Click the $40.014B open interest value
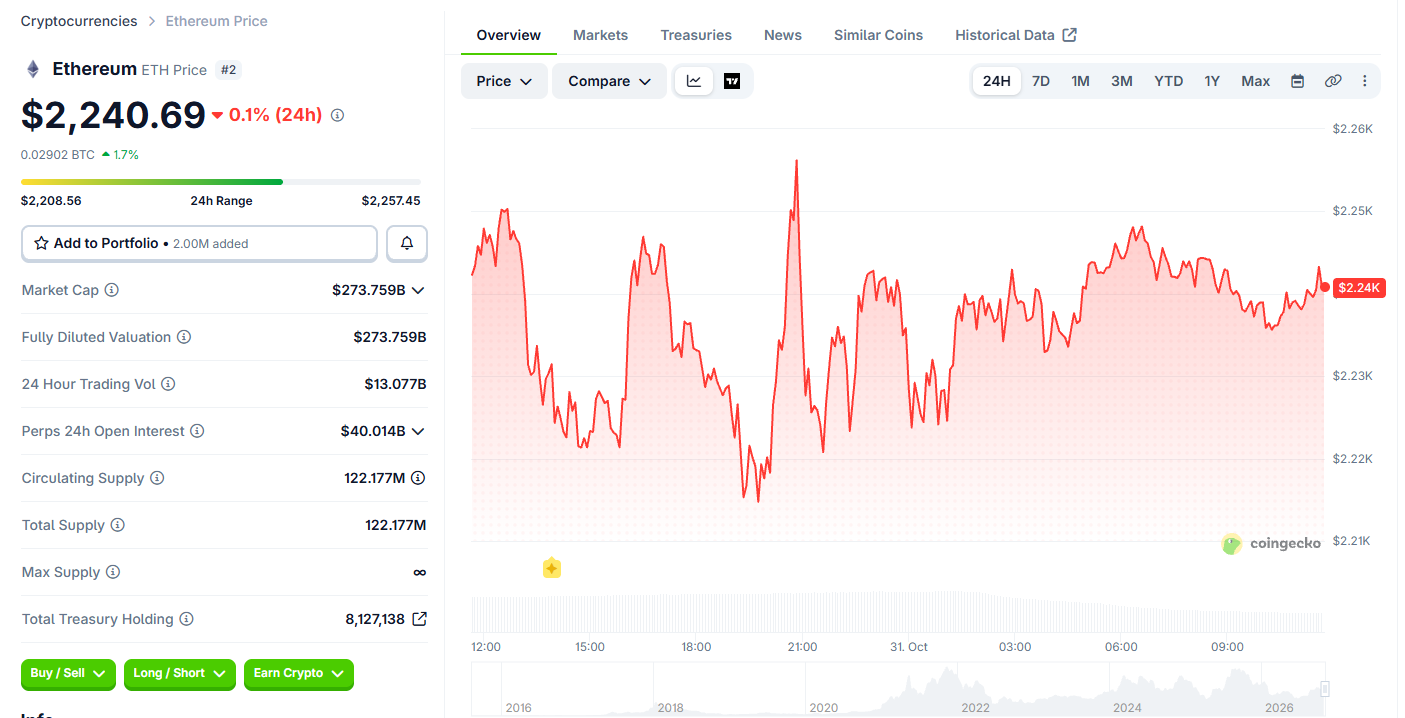Viewport: 1405px width, 718px height. coord(373,431)
